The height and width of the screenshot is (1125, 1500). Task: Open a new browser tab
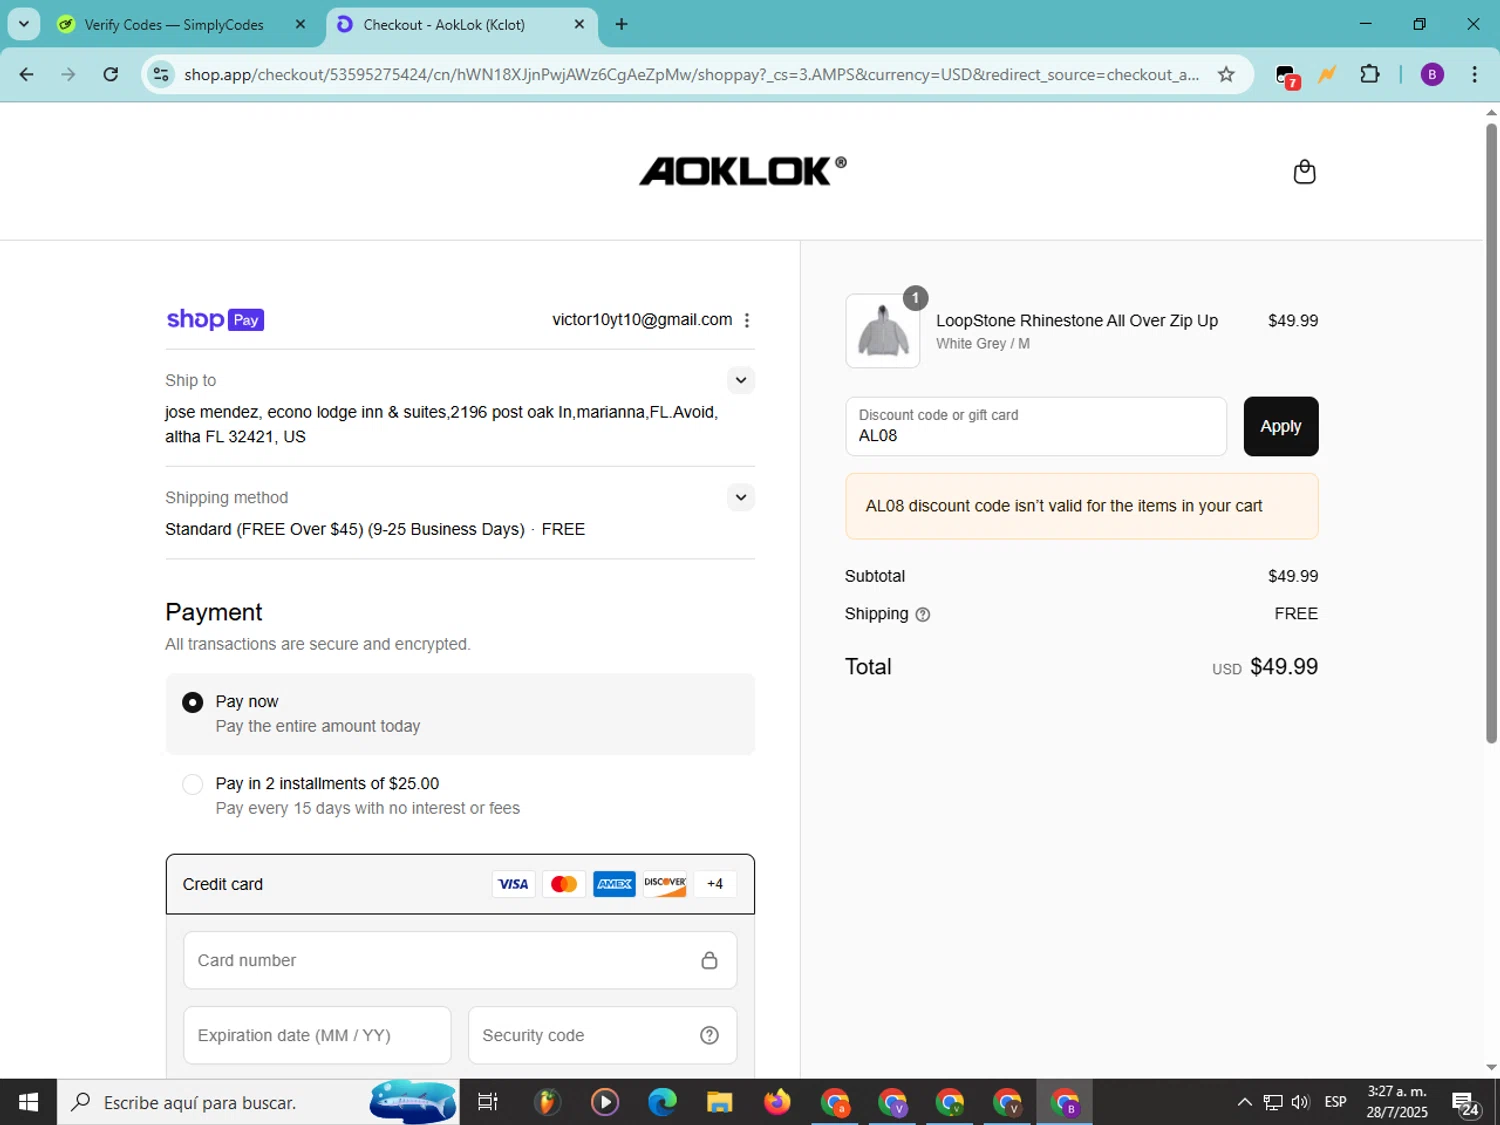622,24
